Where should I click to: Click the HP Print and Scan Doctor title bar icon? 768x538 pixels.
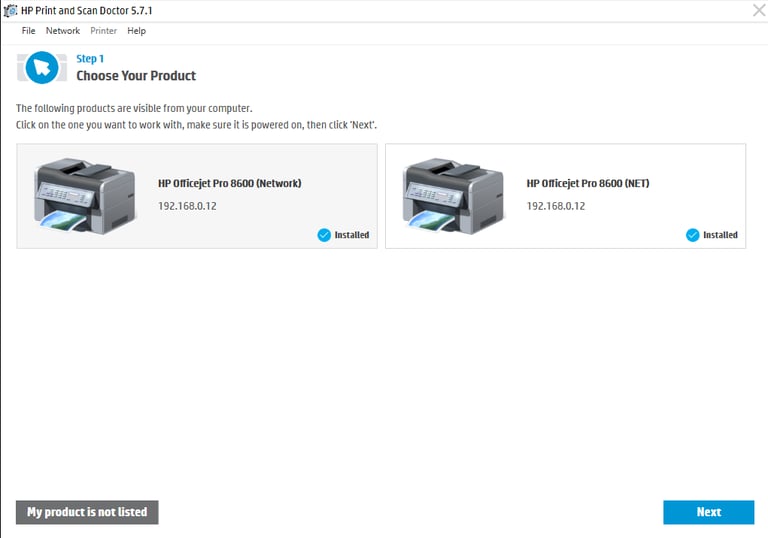pyautogui.click(x=10, y=10)
